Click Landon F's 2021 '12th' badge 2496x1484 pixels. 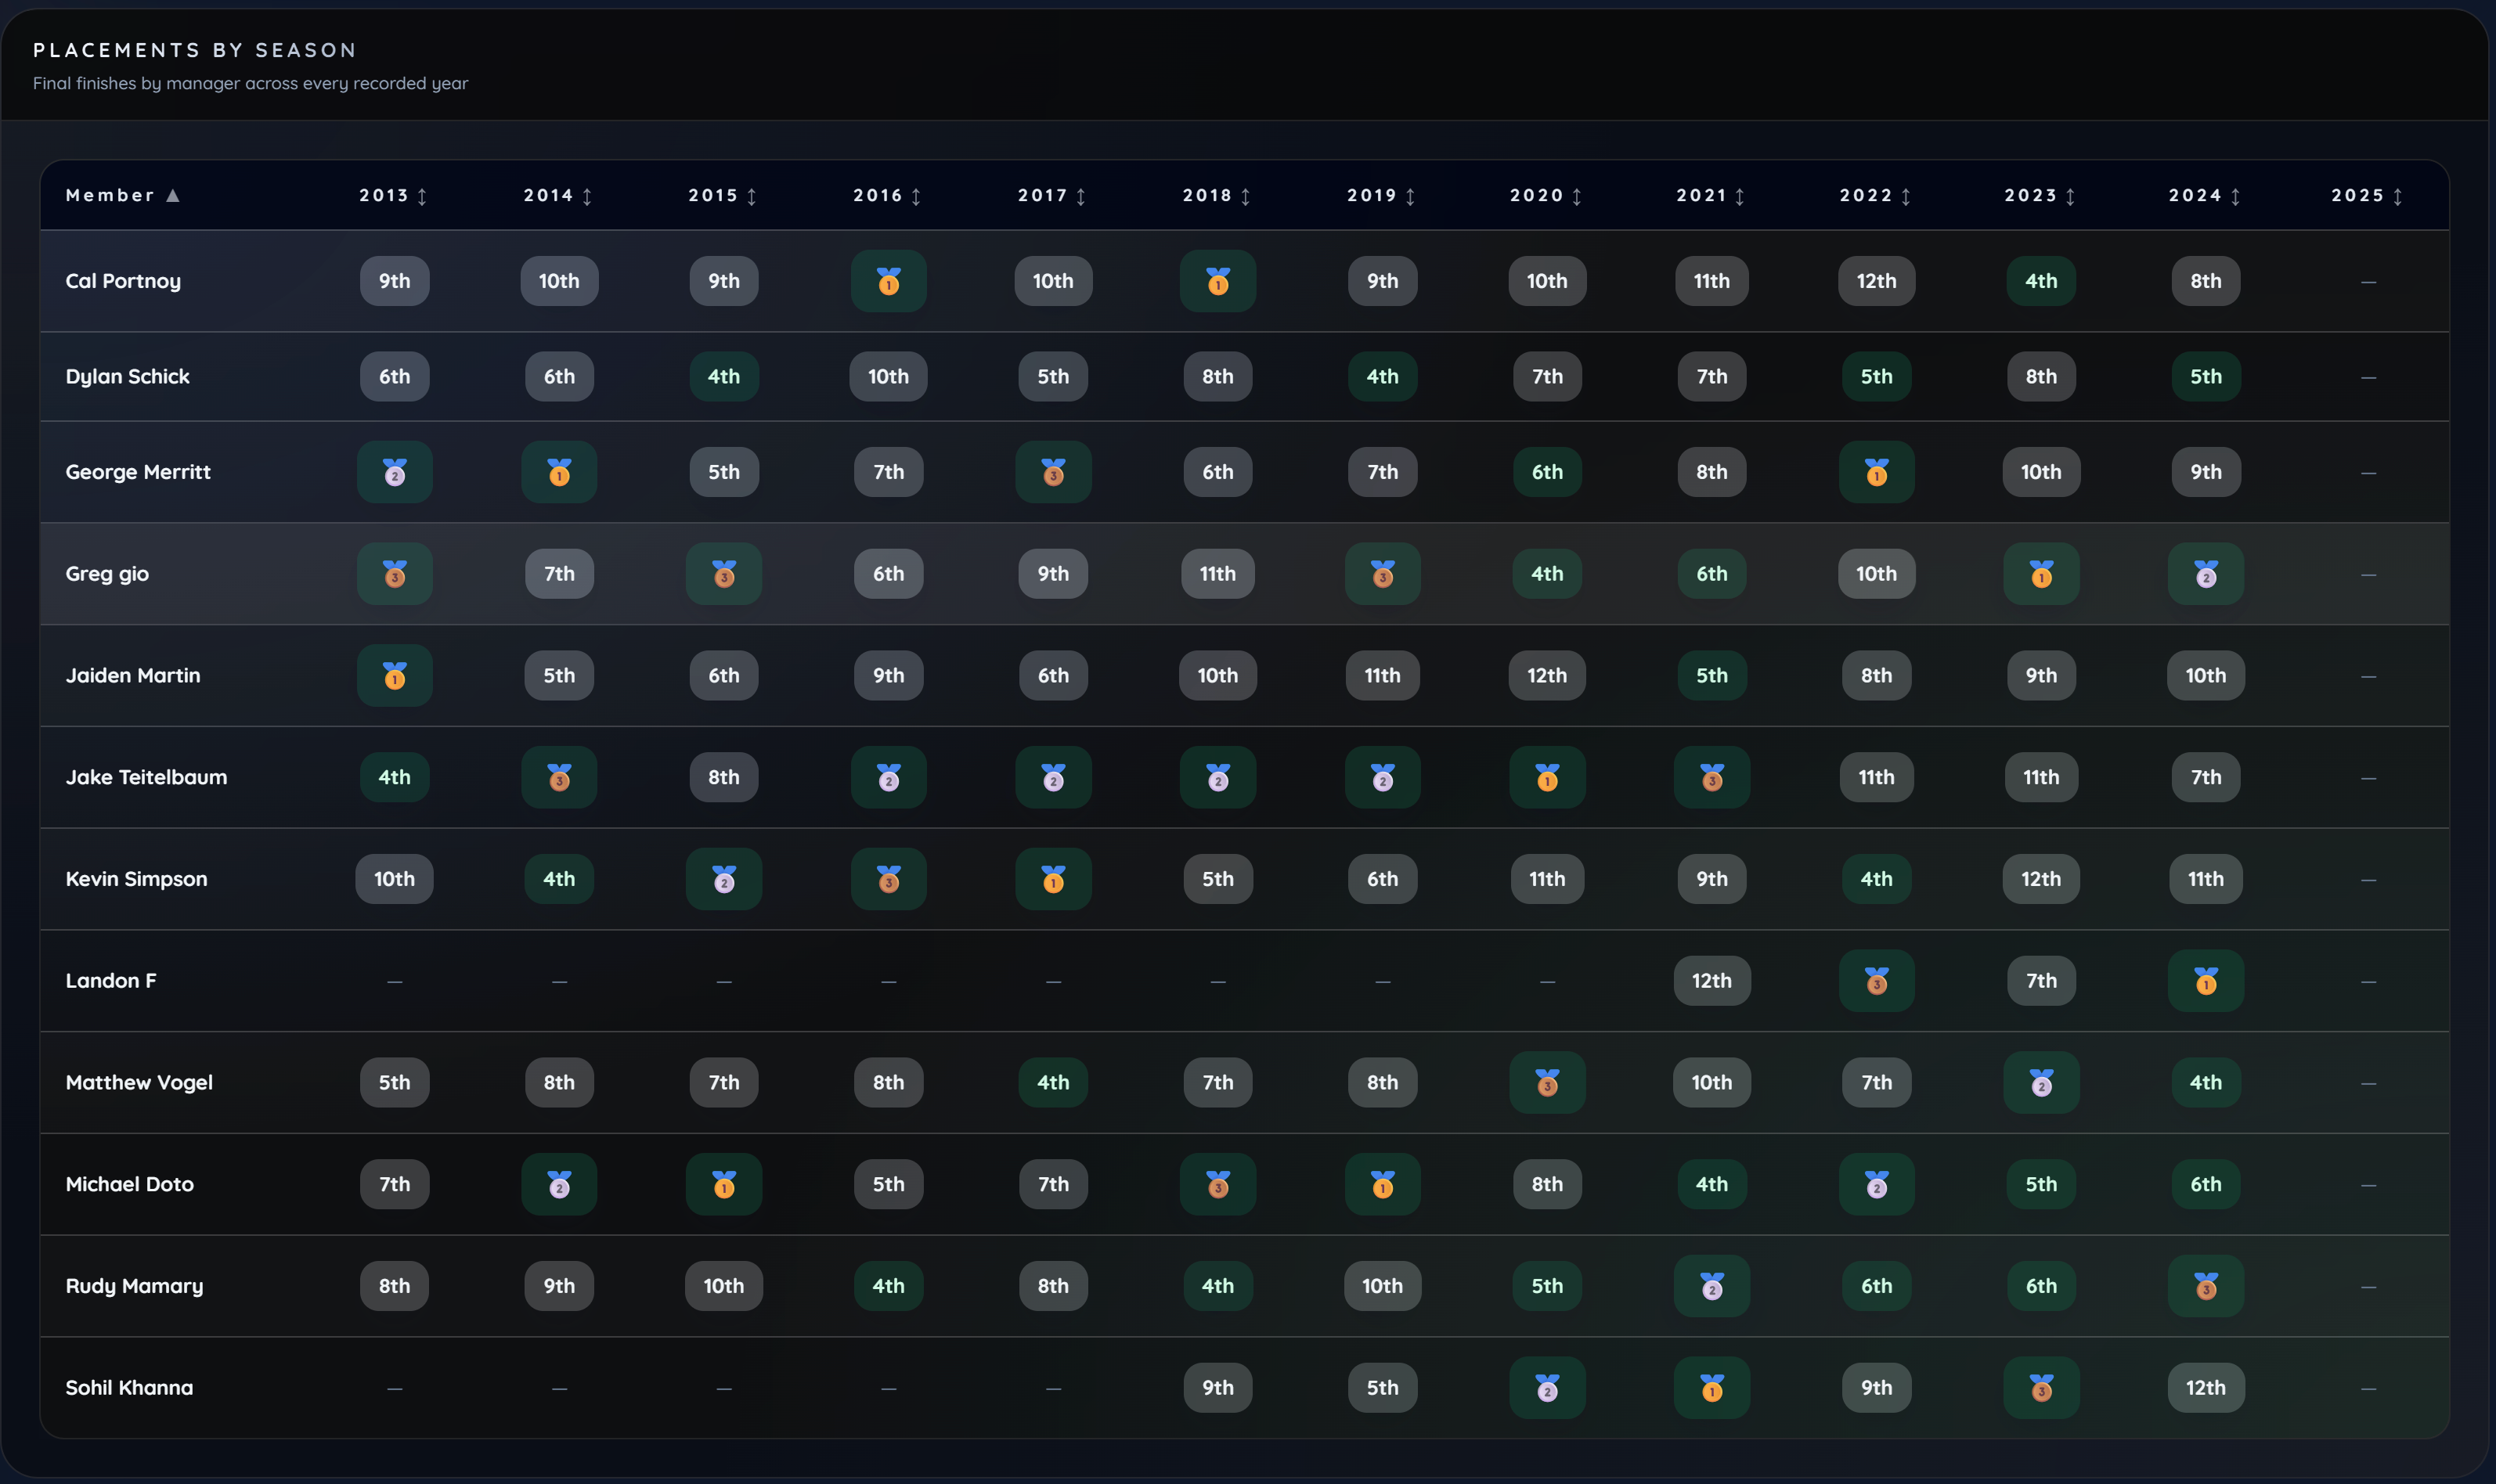[1712, 981]
